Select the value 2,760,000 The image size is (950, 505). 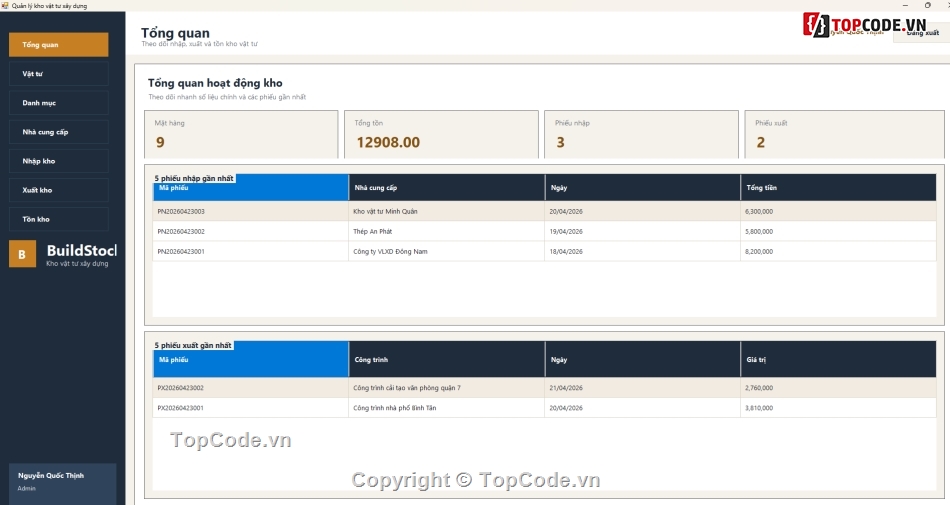coord(838,388)
